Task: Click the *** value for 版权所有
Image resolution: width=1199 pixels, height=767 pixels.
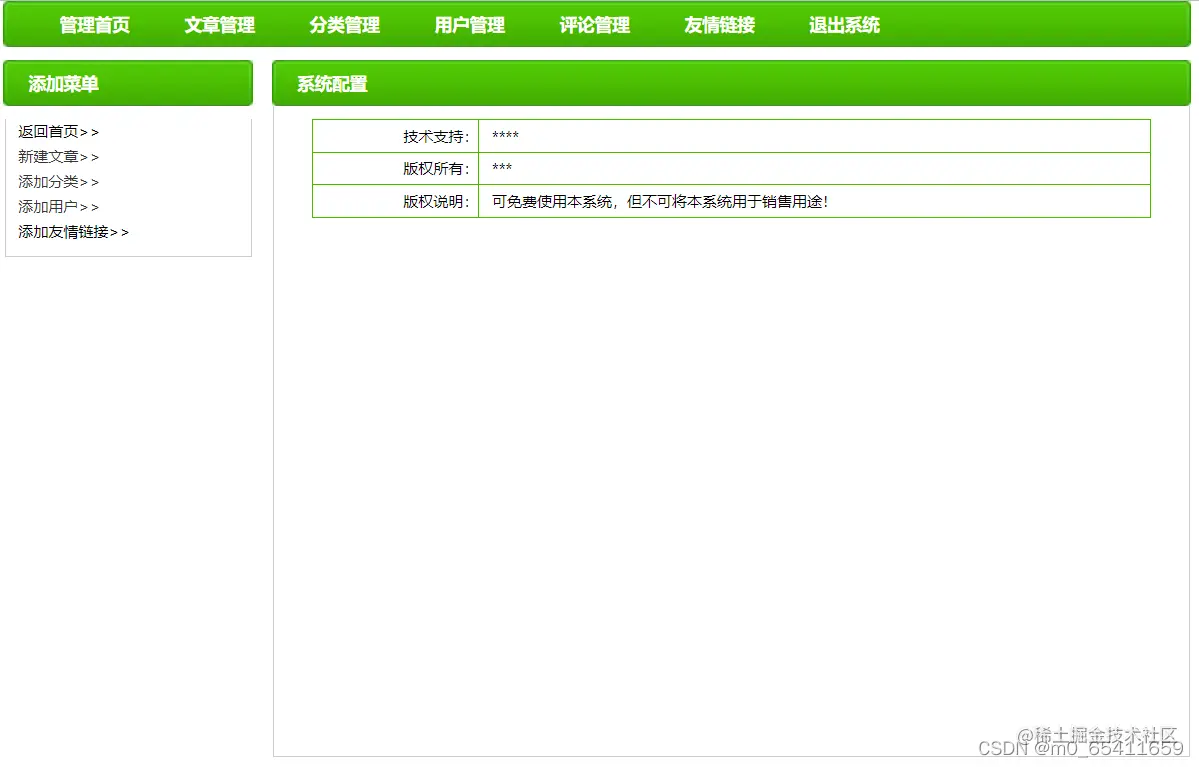Action: (502, 167)
